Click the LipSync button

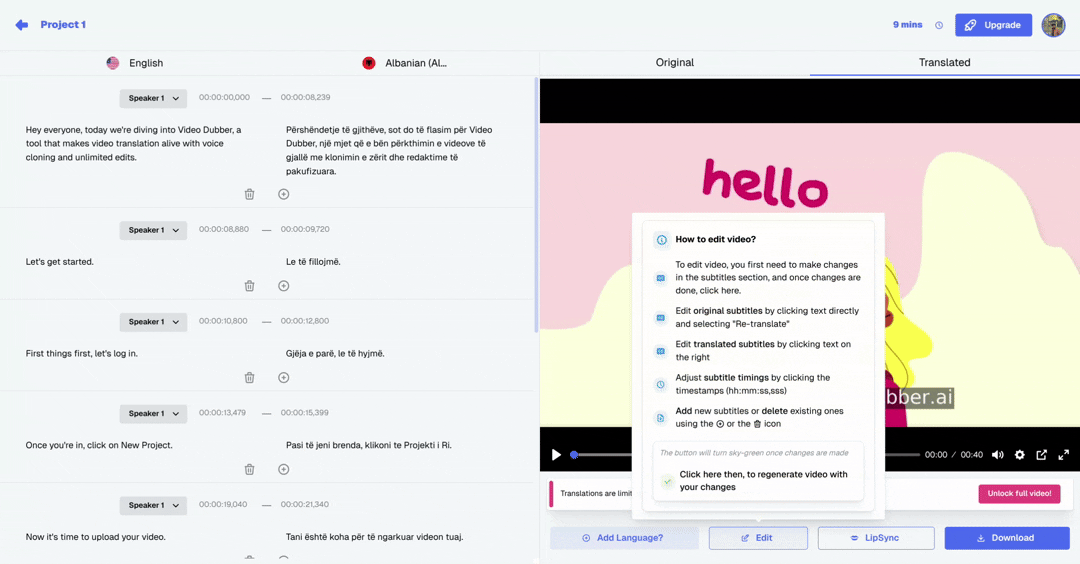point(875,538)
